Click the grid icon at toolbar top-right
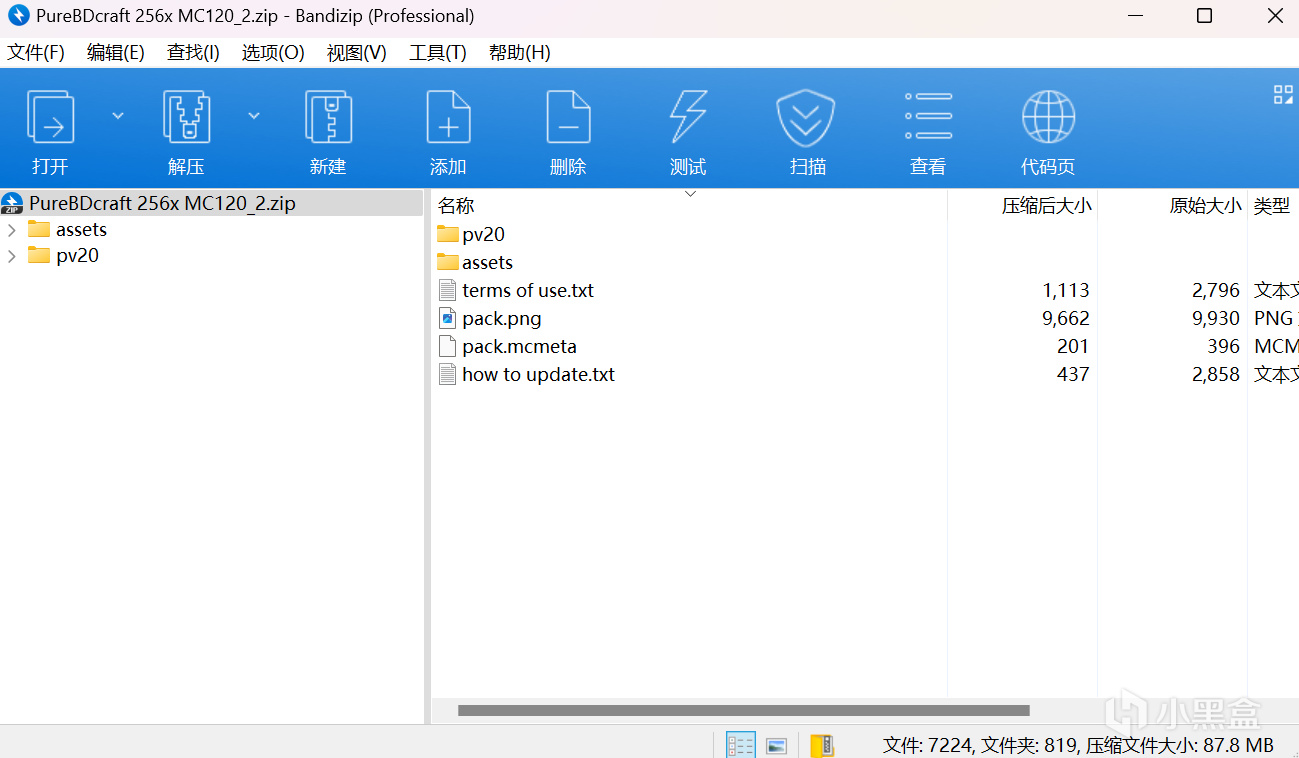This screenshot has height=758, width=1299. 1283,95
